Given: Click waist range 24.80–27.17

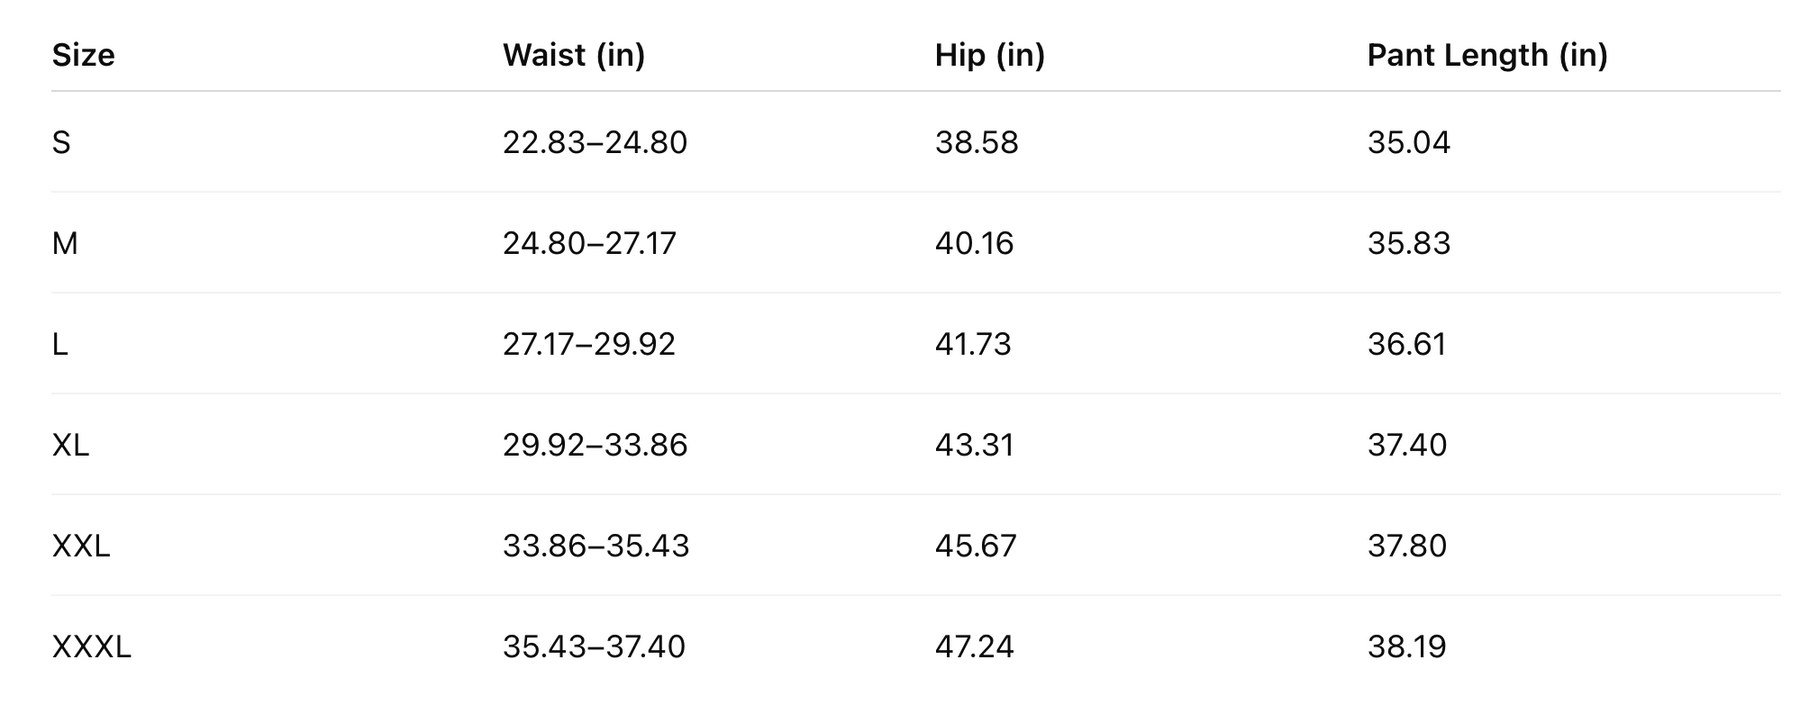Looking at the screenshot, I should [589, 244].
